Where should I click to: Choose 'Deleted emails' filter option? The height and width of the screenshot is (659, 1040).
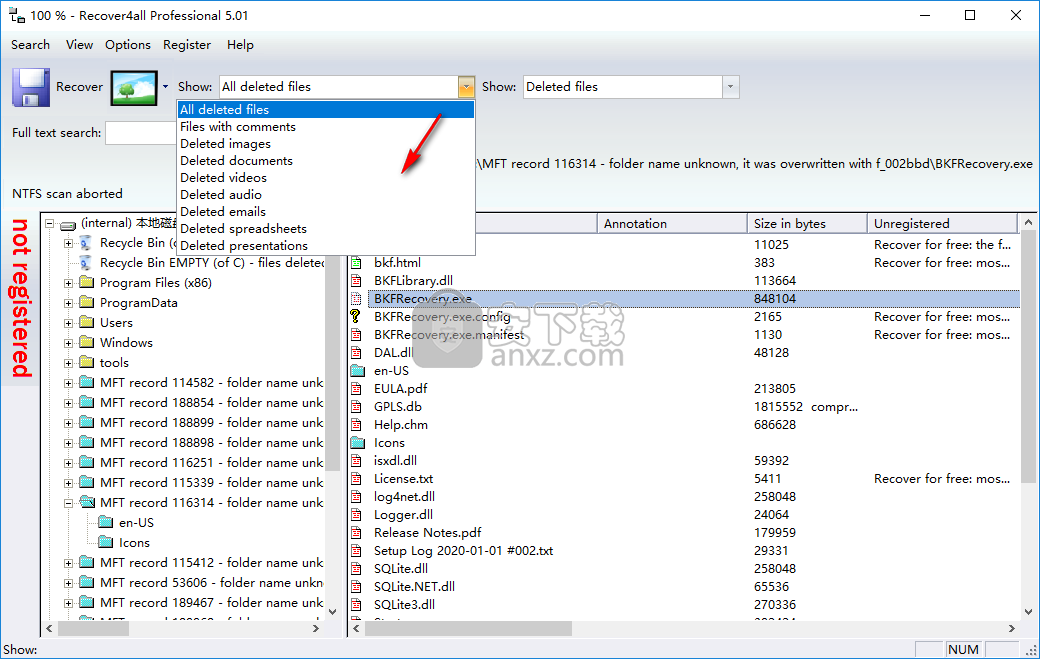tap(326, 211)
